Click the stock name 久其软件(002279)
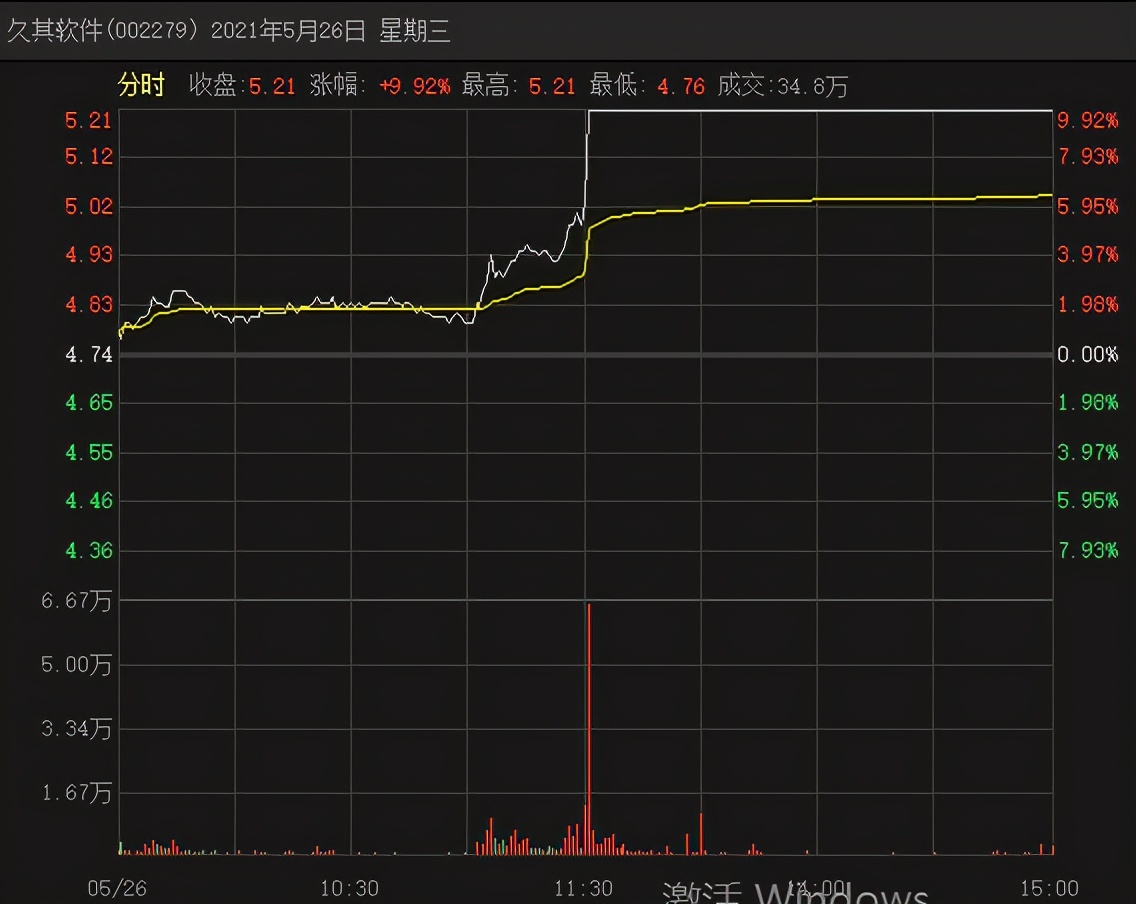 tap(104, 31)
